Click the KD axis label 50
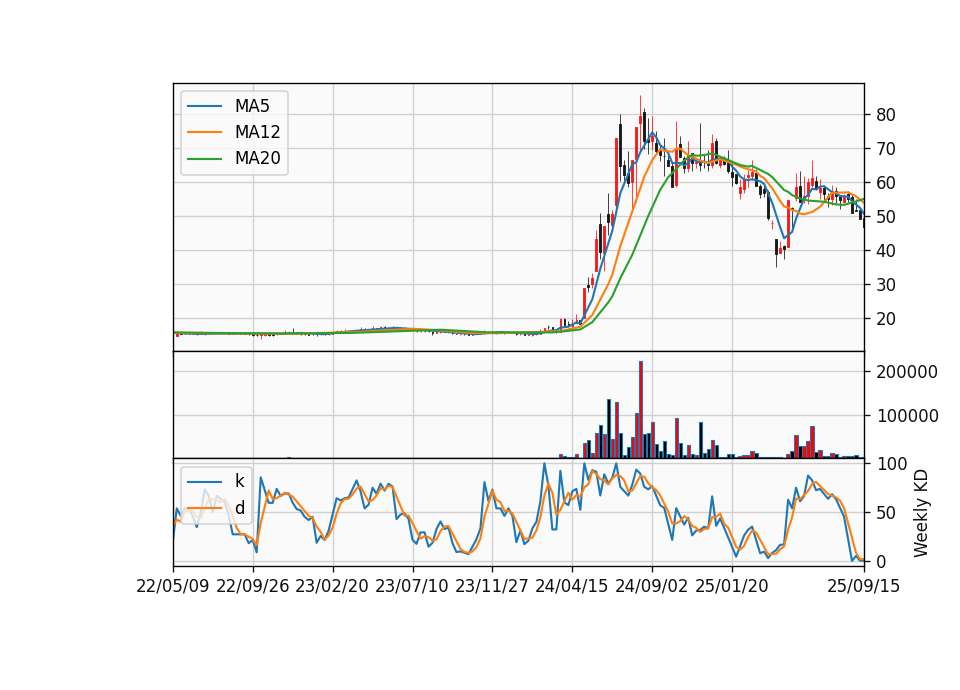 [886, 512]
